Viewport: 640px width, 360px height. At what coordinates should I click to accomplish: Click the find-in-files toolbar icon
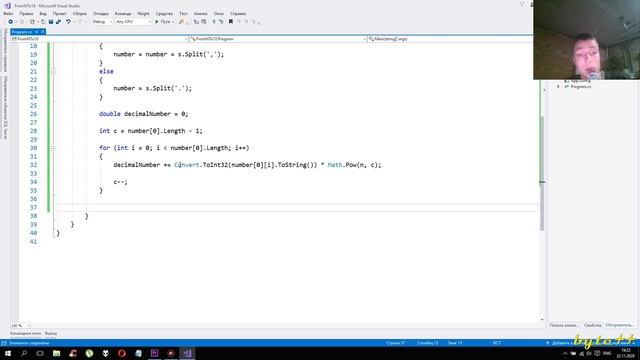point(182,22)
